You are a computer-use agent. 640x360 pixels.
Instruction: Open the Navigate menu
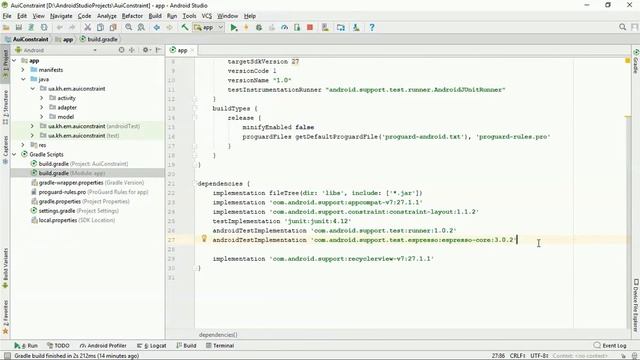(61, 16)
